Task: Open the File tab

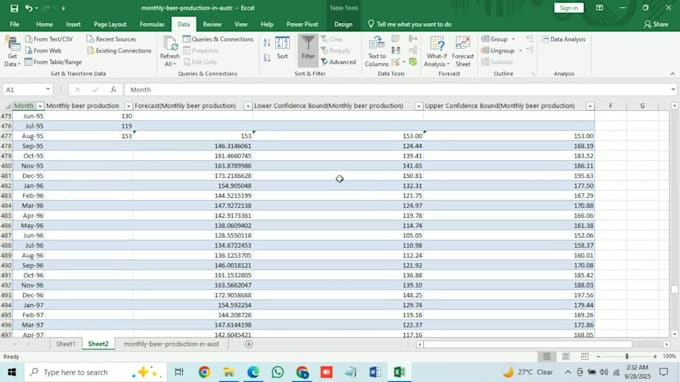Action: (x=14, y=24)
